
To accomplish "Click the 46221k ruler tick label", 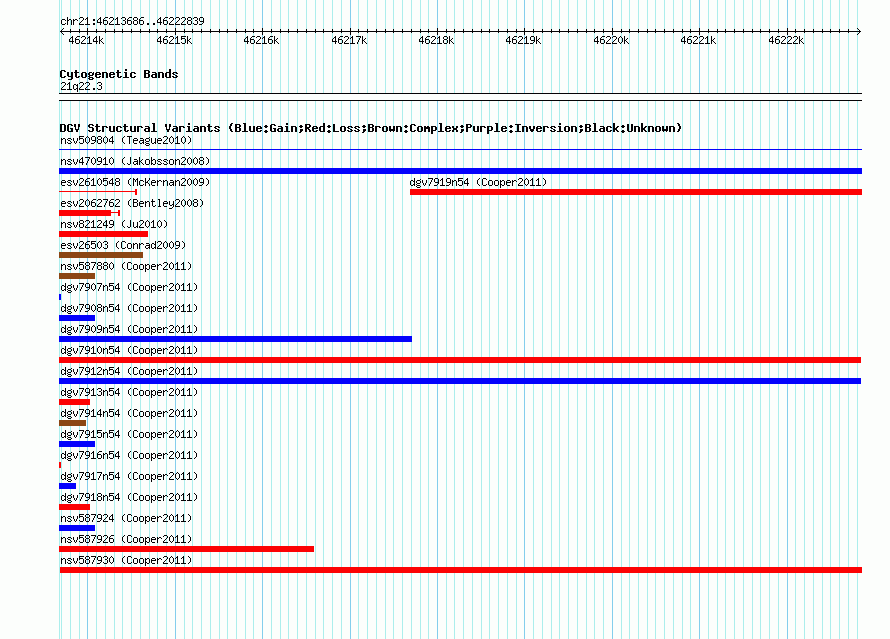I will click(698, 40).
